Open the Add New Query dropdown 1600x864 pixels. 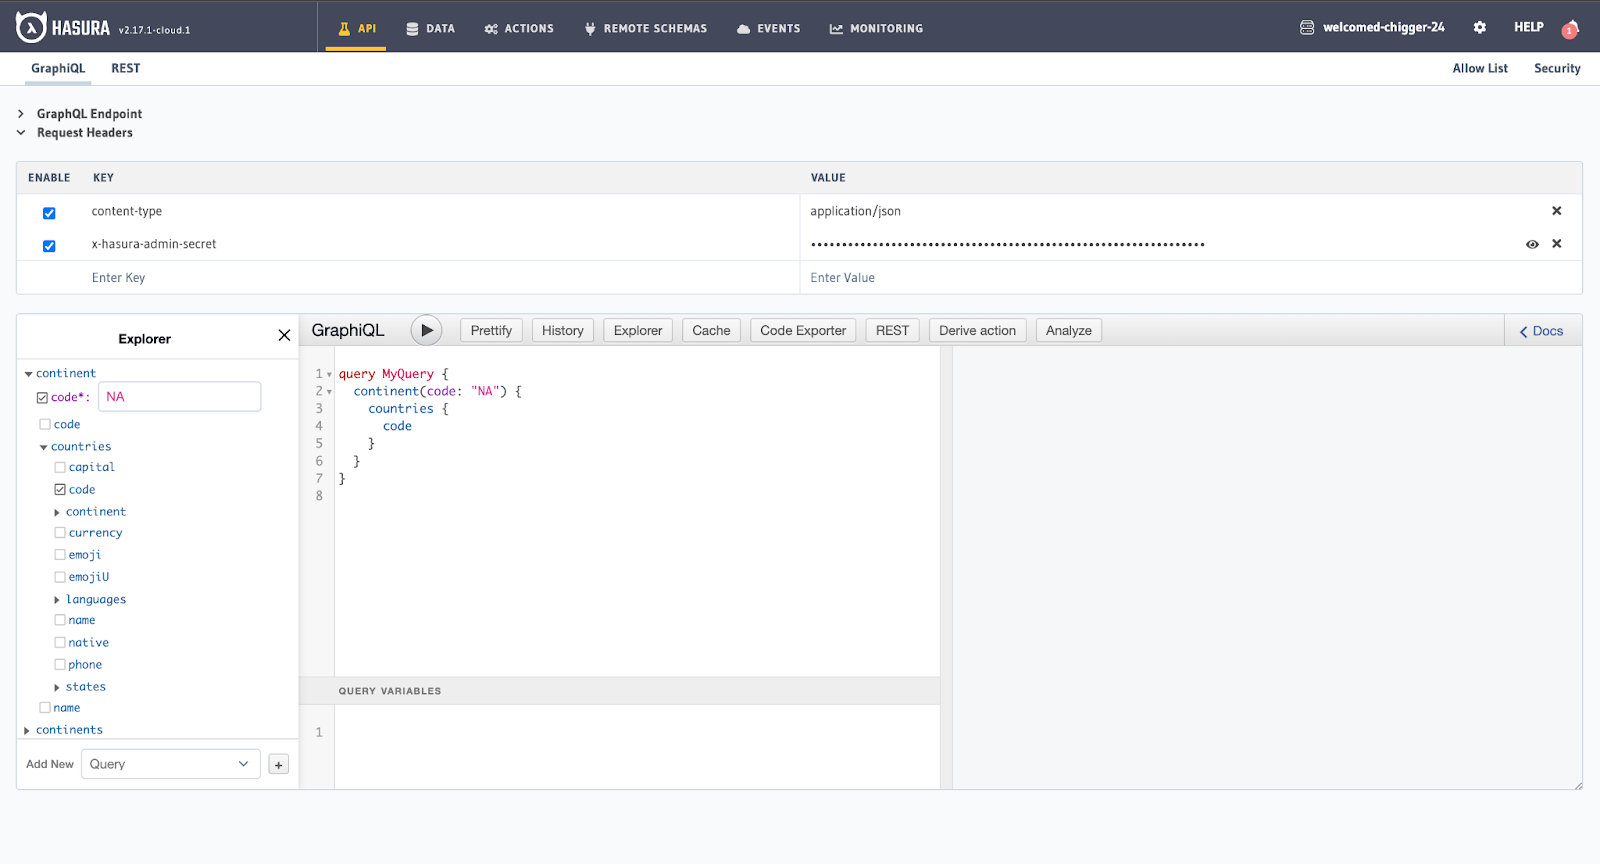[170, 764]
